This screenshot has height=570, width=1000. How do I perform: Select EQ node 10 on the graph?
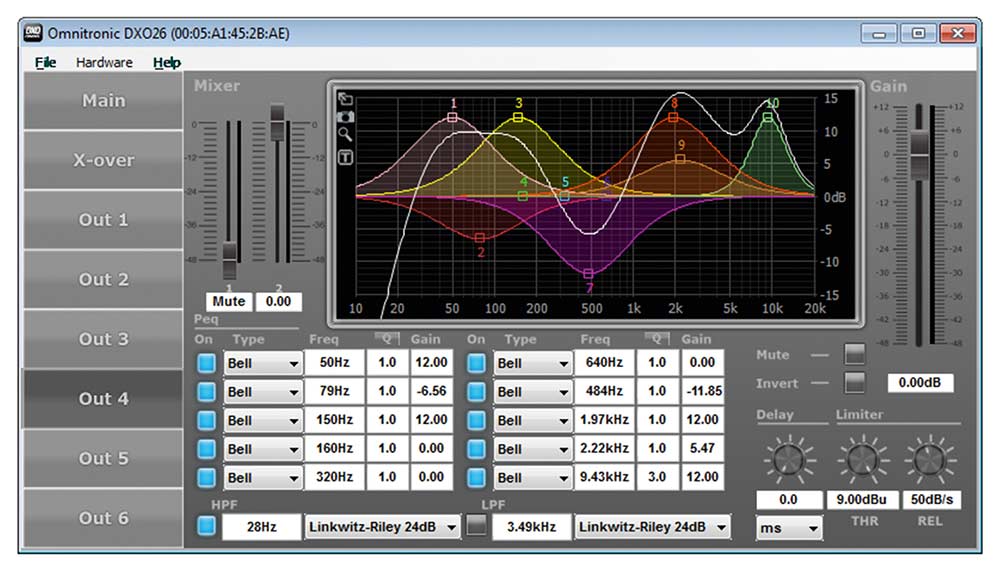[x=768, y=117]
